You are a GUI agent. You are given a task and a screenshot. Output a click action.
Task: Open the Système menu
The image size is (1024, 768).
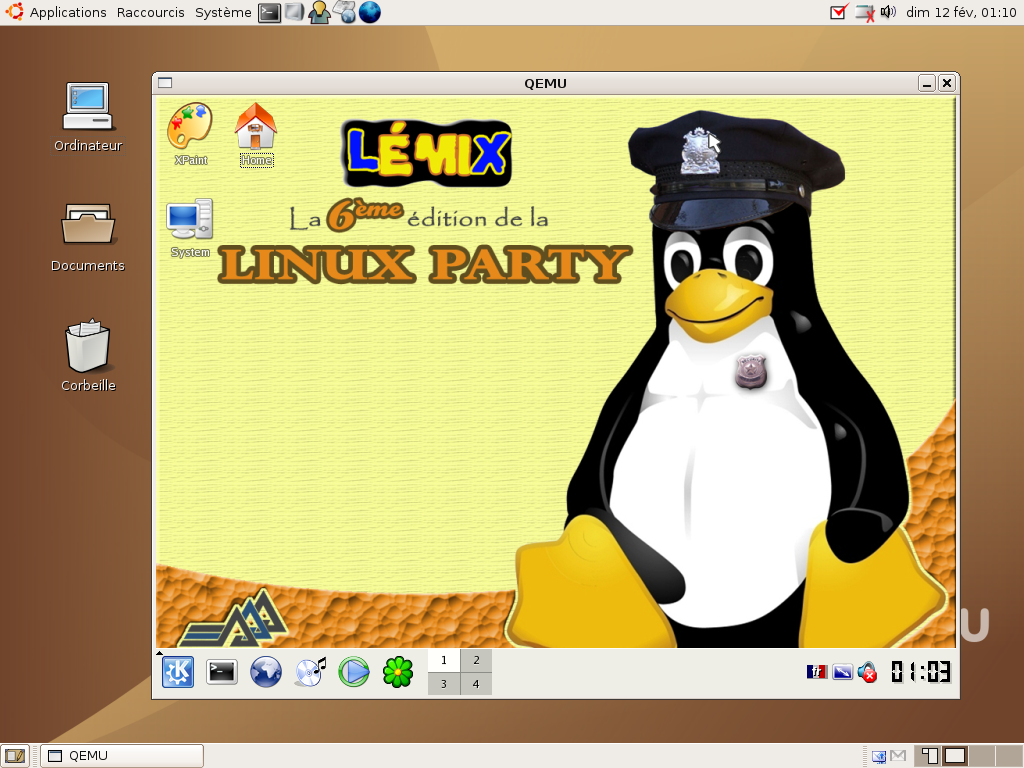223,12
